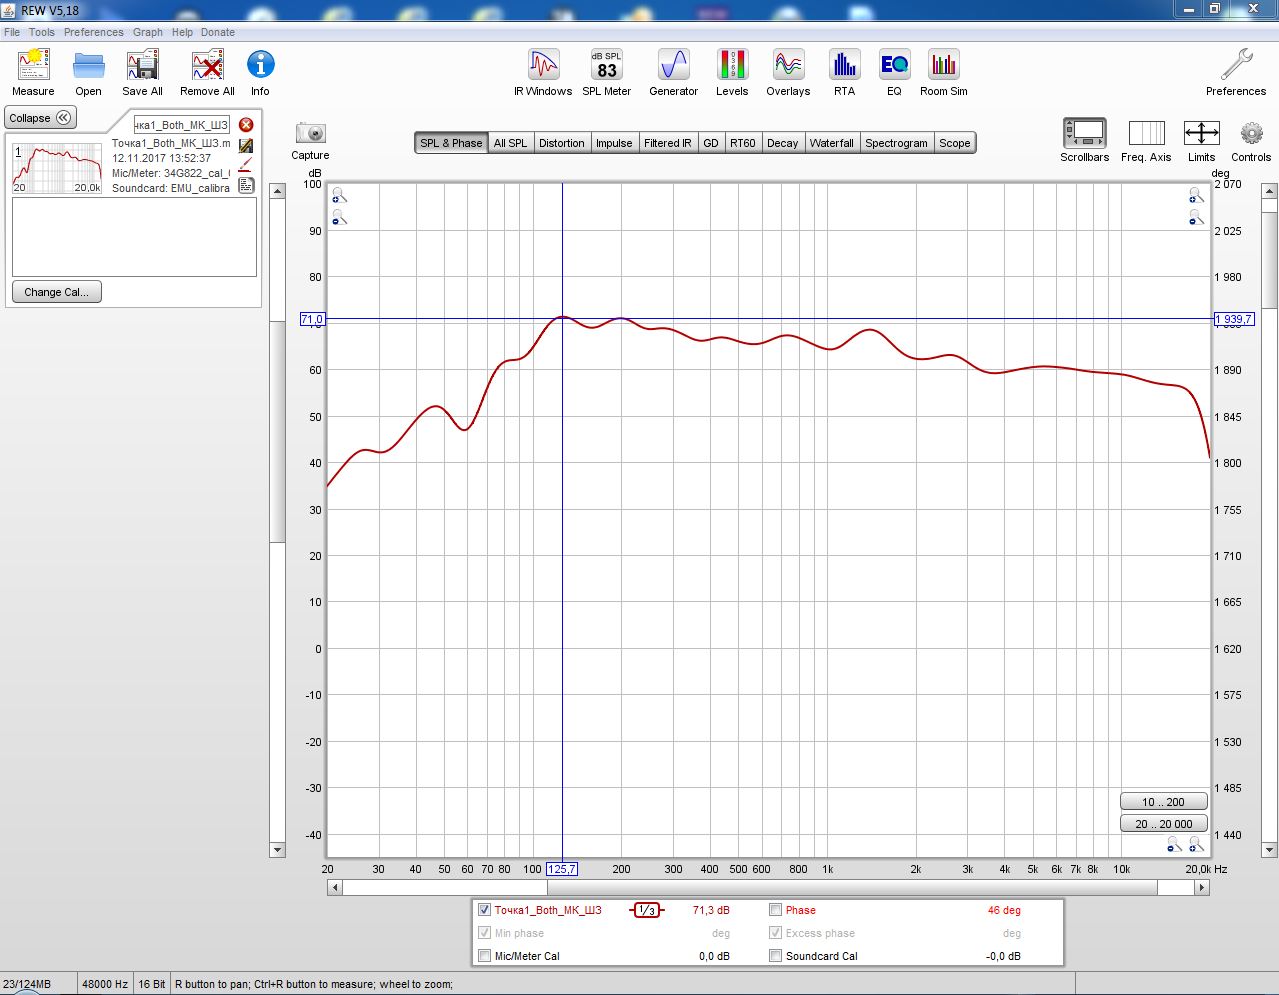Click the Measure icon in toolbar
The width and height of the screenshot is (1279, 995).
coord(33,66)
